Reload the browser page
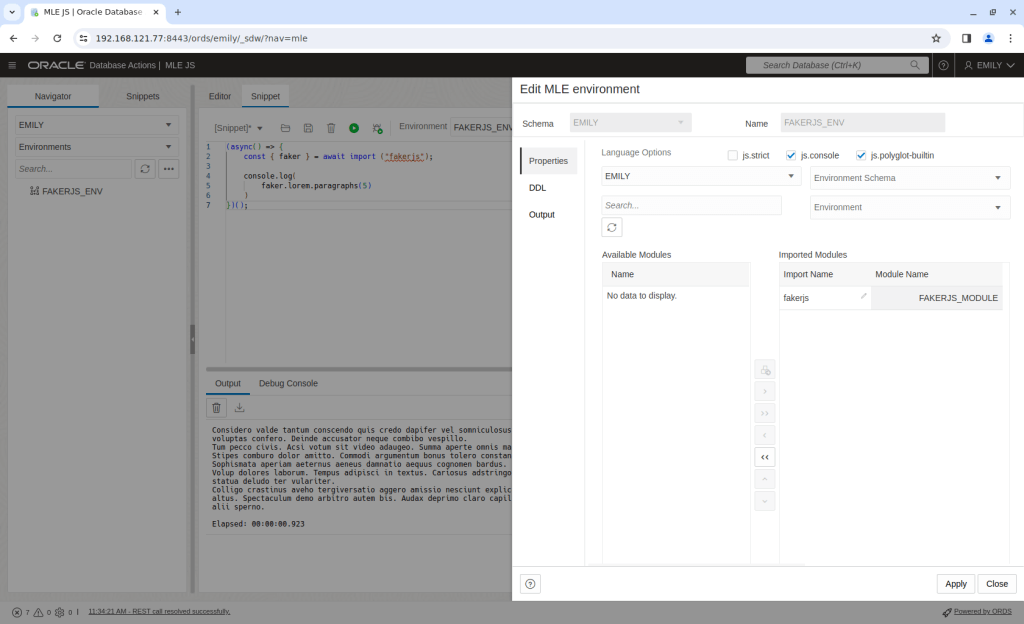The height and width of the screenshot is (624, 1024). point(57,38)
